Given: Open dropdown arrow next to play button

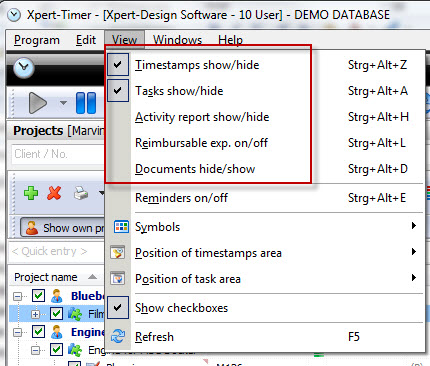Looking at the screenshot, I should tap(63, 103).
